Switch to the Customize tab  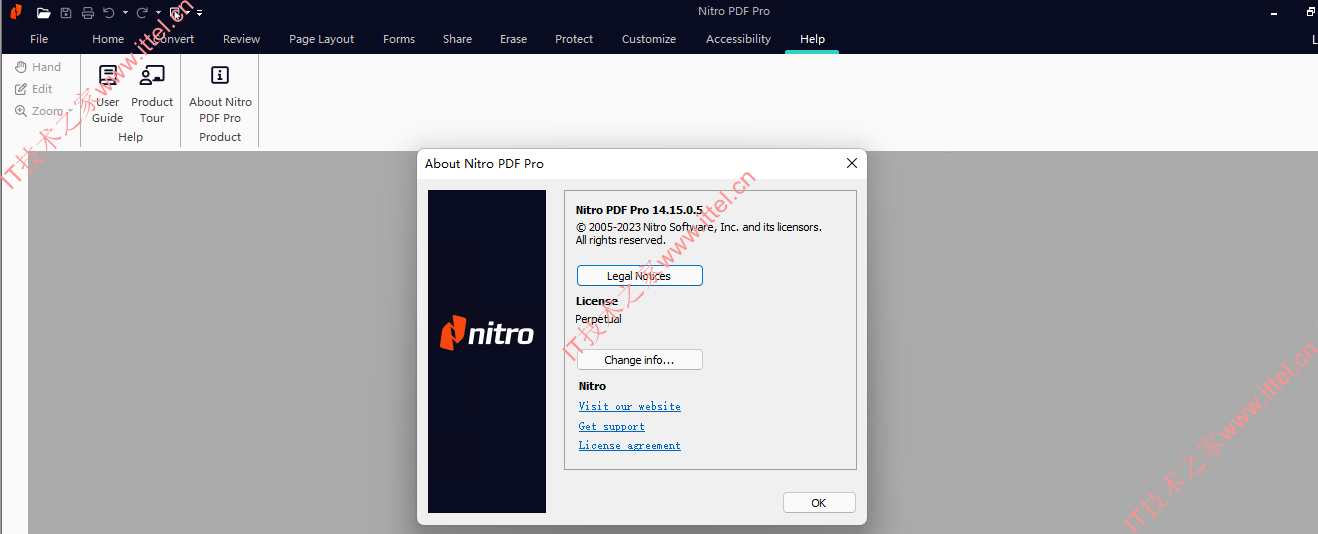click(x=648, y=39)
